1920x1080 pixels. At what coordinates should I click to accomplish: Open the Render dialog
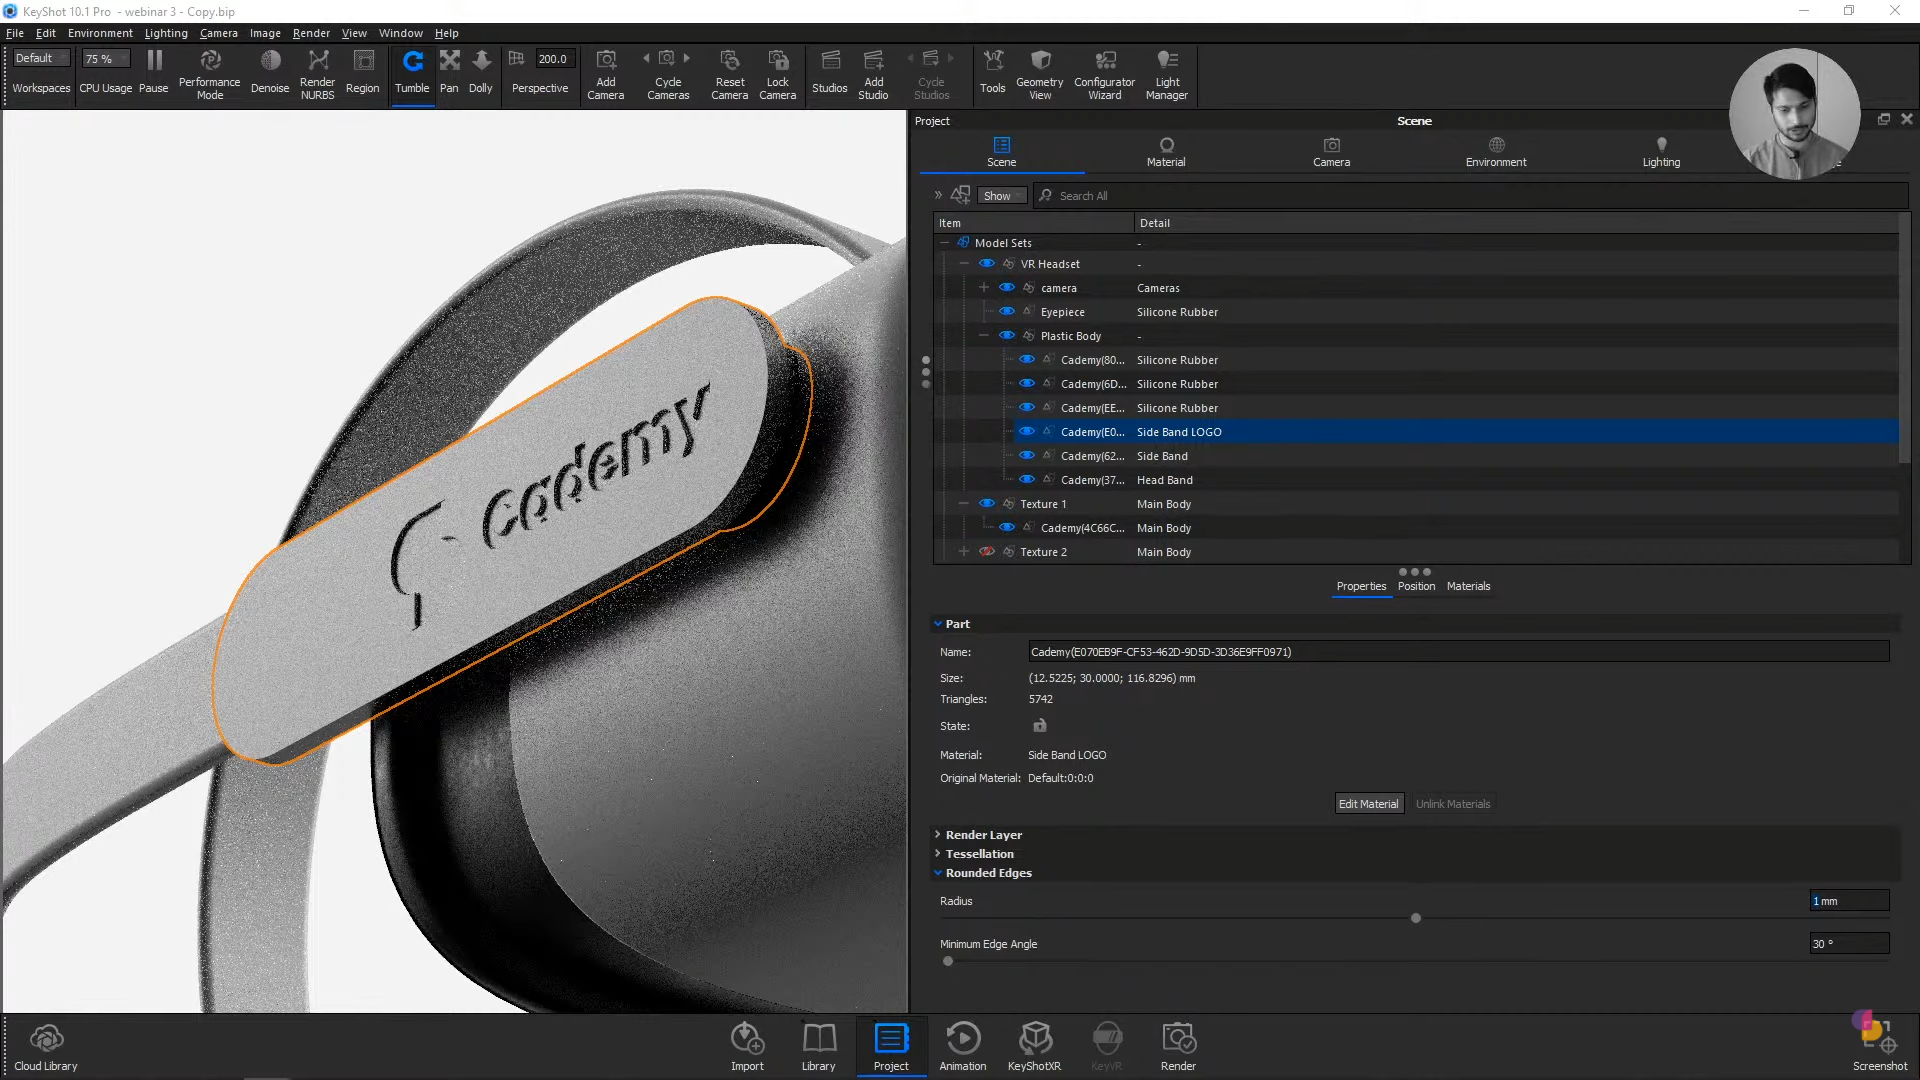(1179, 1047)
